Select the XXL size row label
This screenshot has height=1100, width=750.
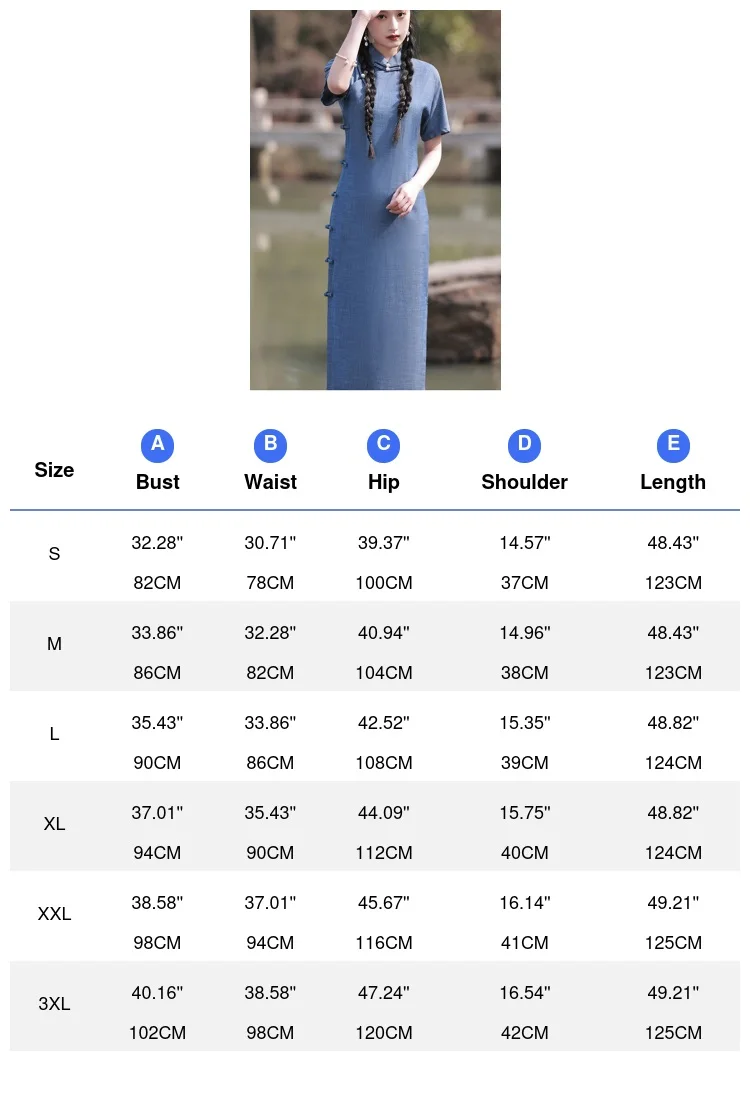click(54, 914)
